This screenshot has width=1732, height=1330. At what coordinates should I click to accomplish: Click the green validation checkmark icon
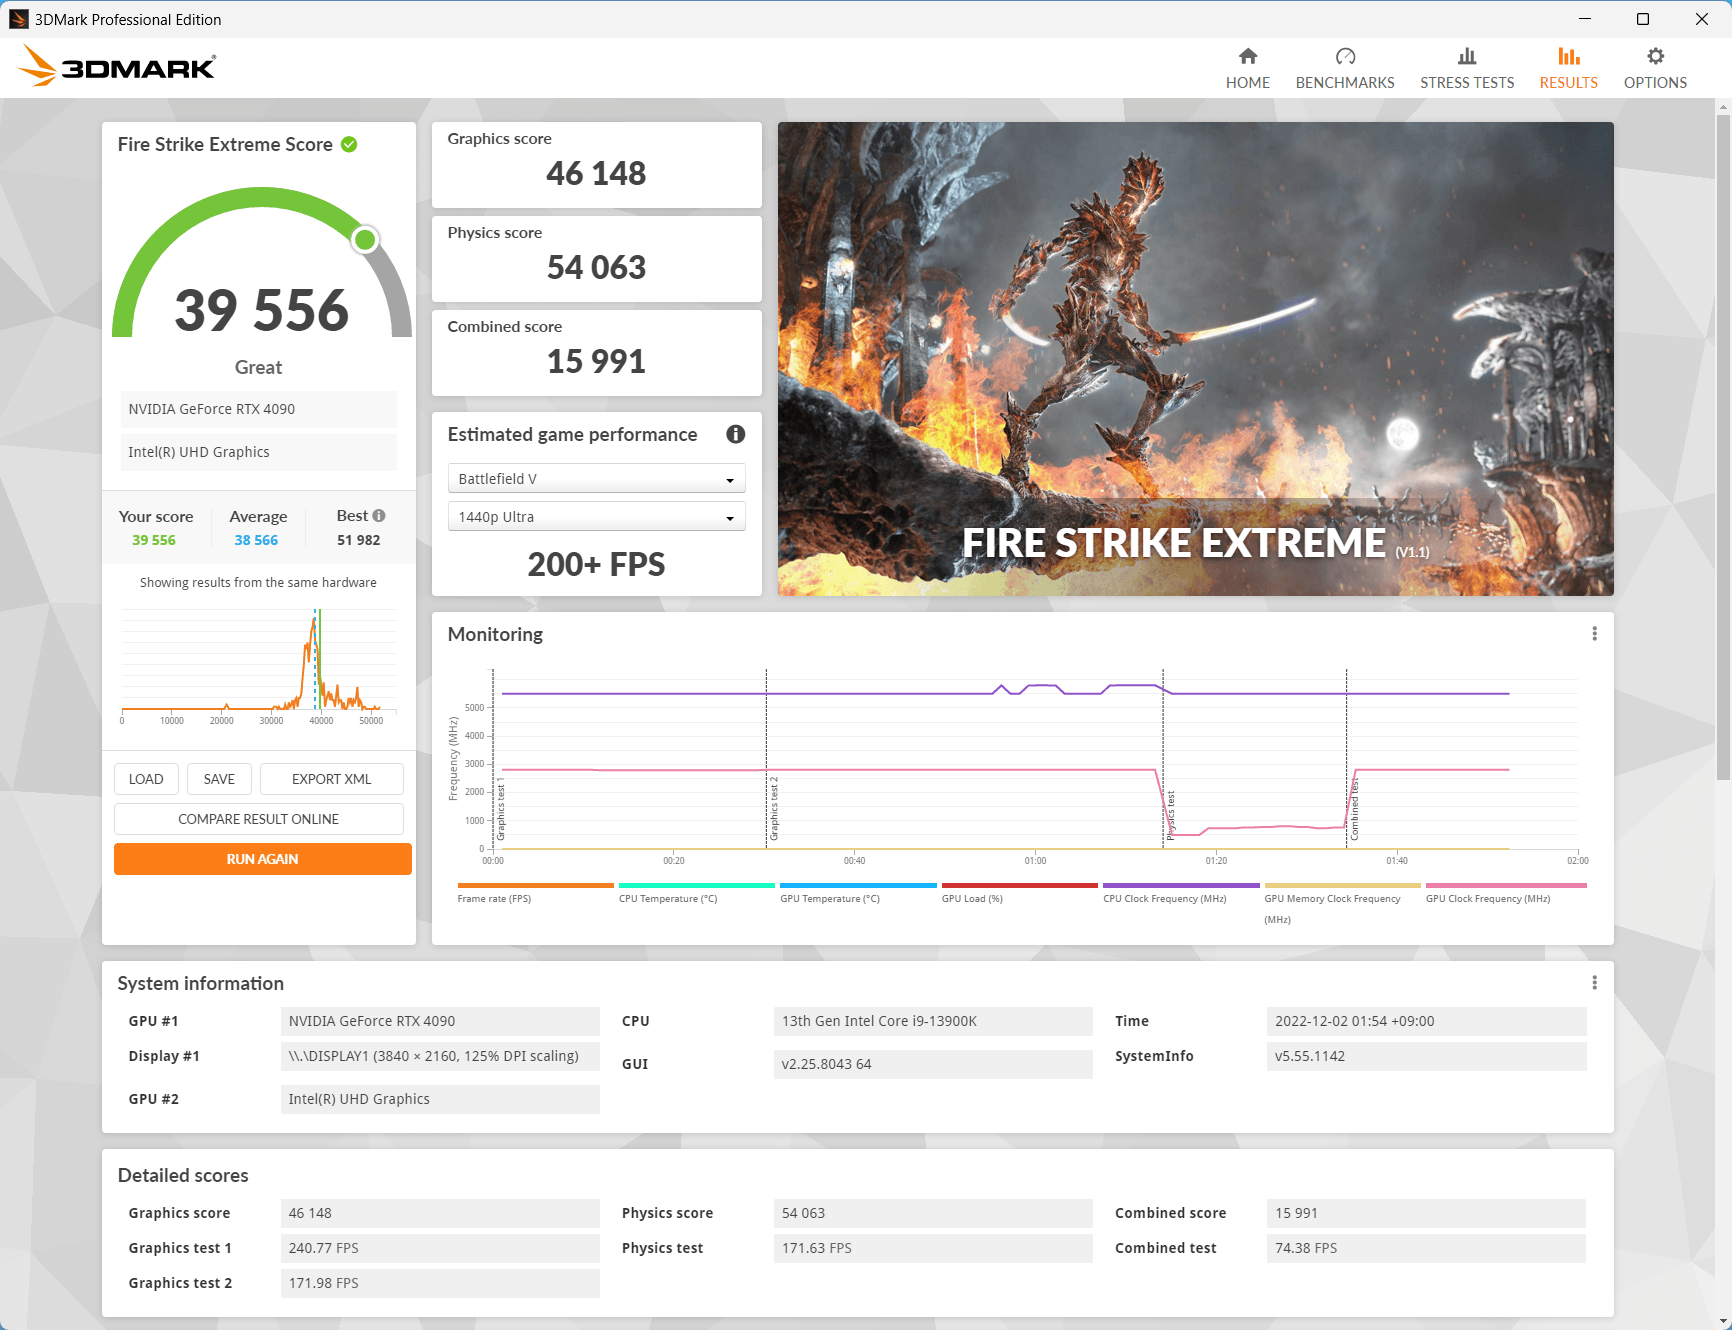[349, 144]
